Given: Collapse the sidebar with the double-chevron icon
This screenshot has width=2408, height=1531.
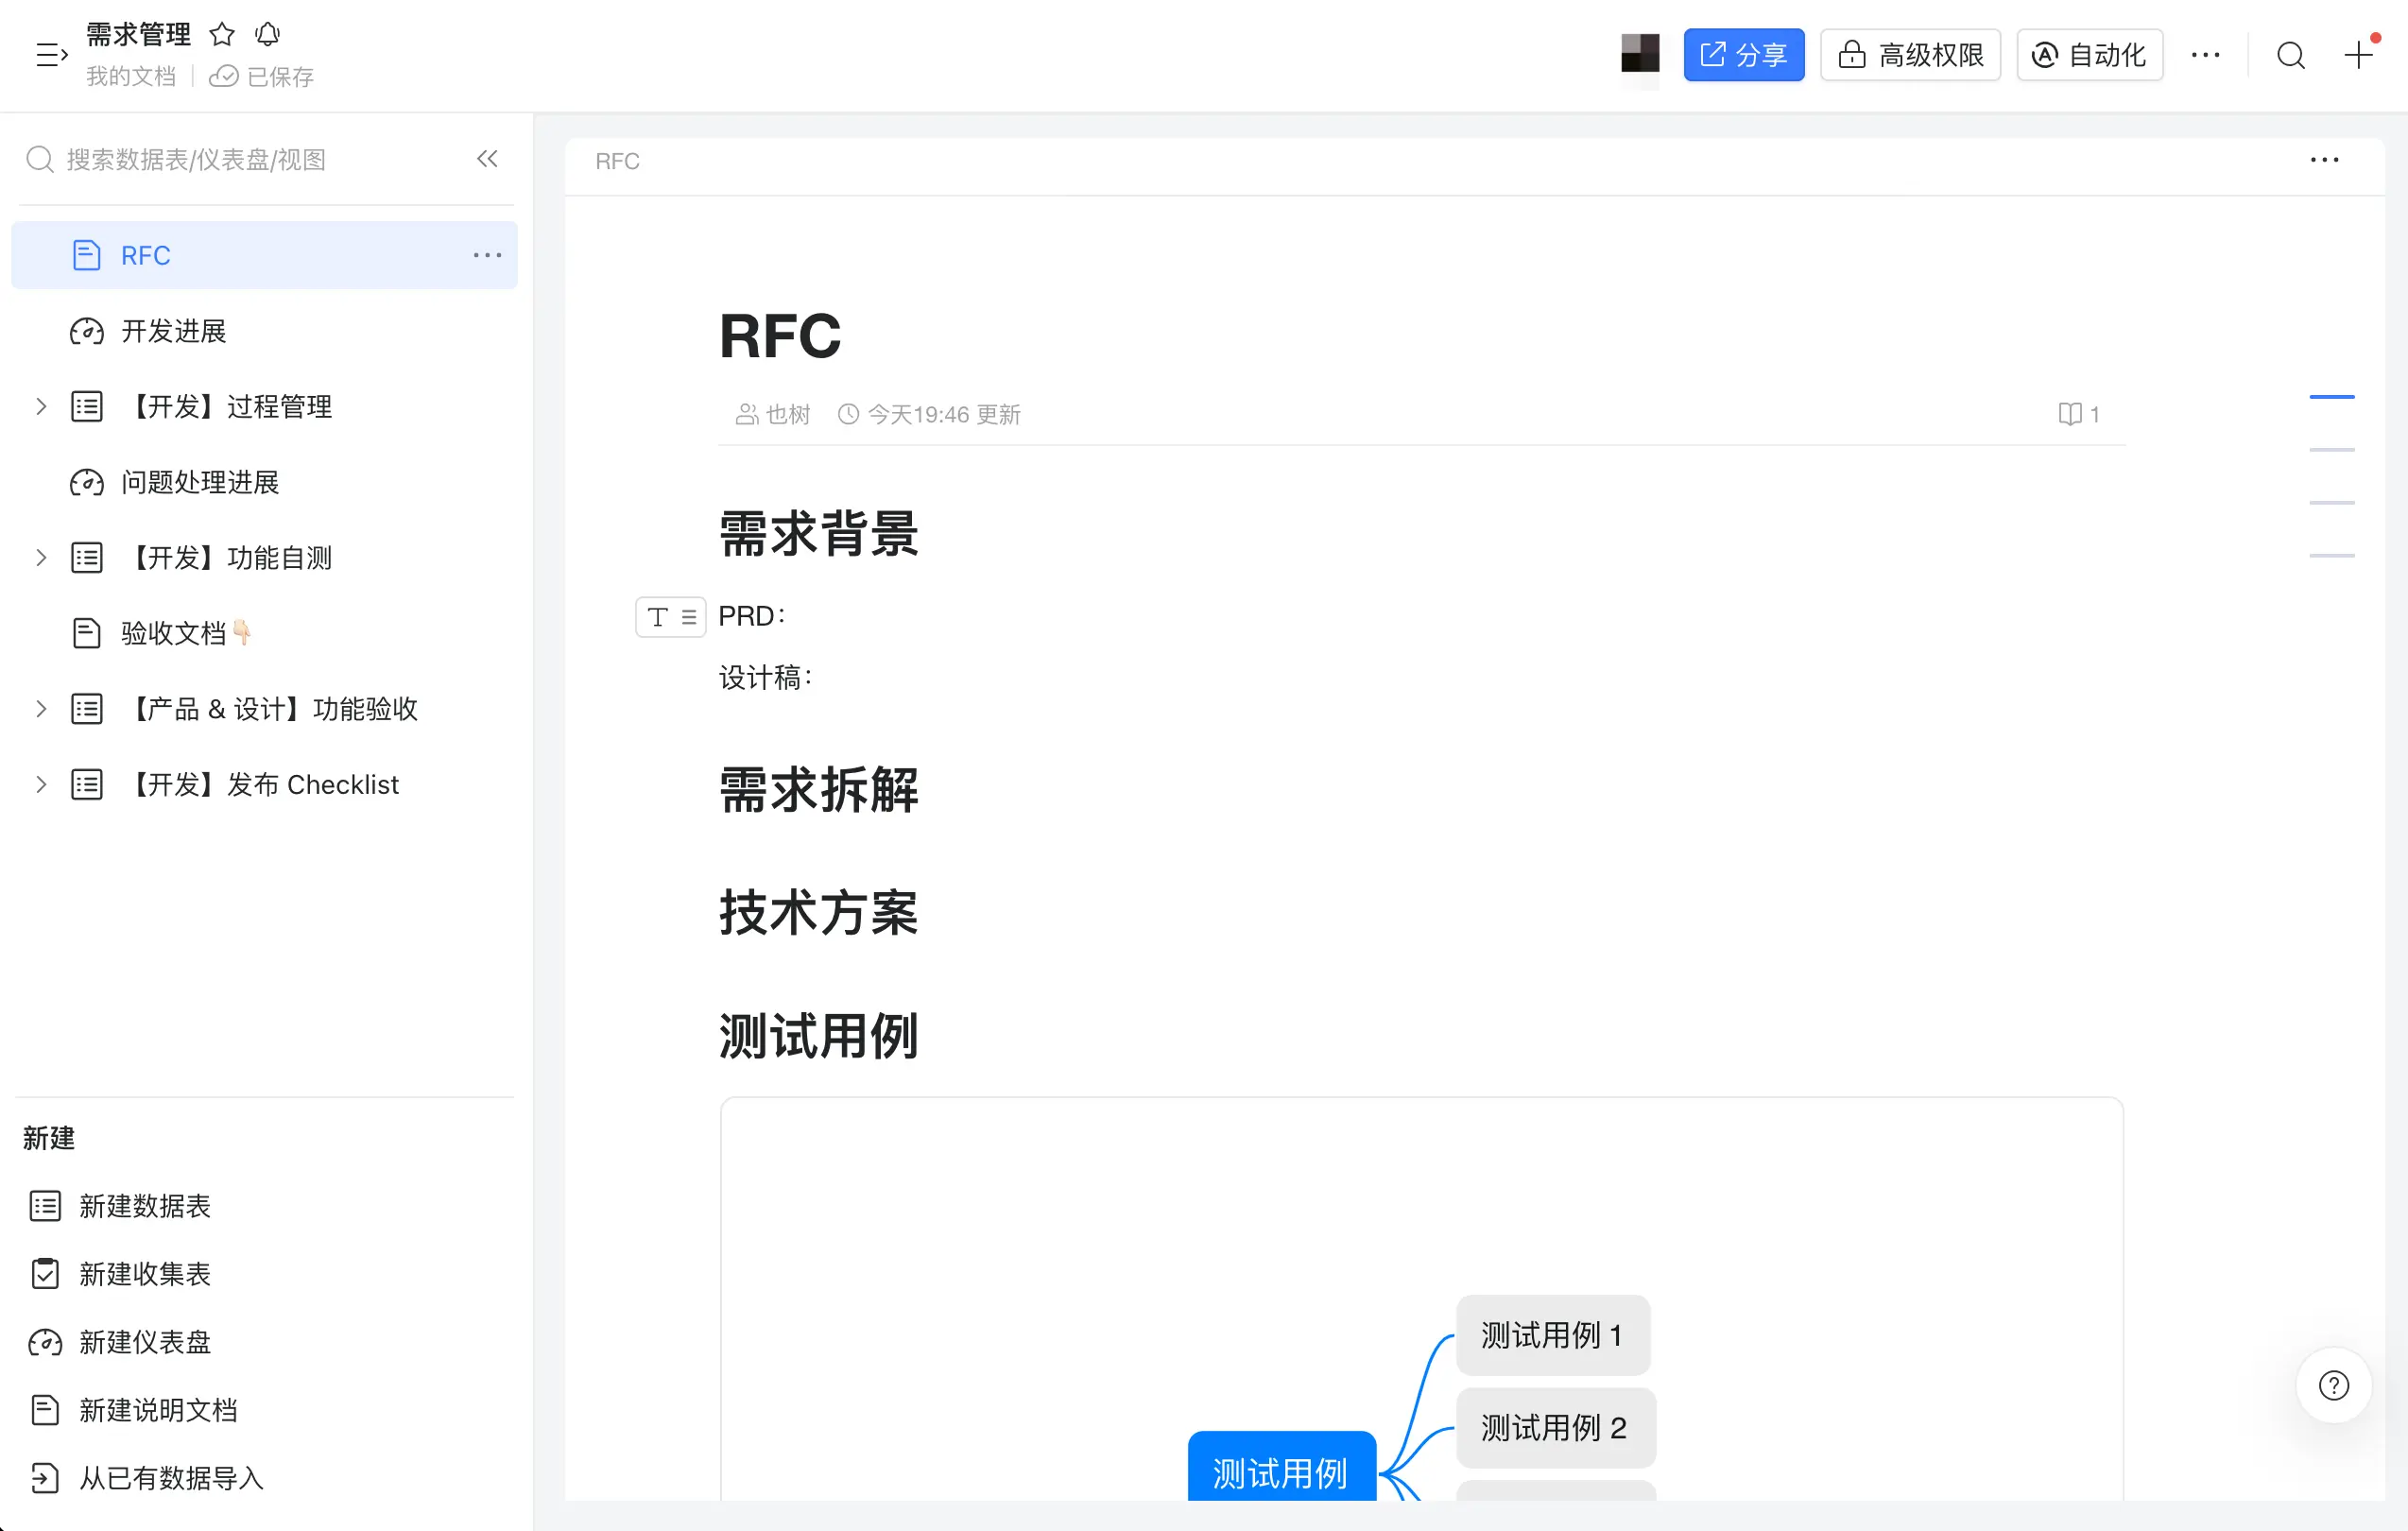Looking at the screenshot, I should (487, 159).
